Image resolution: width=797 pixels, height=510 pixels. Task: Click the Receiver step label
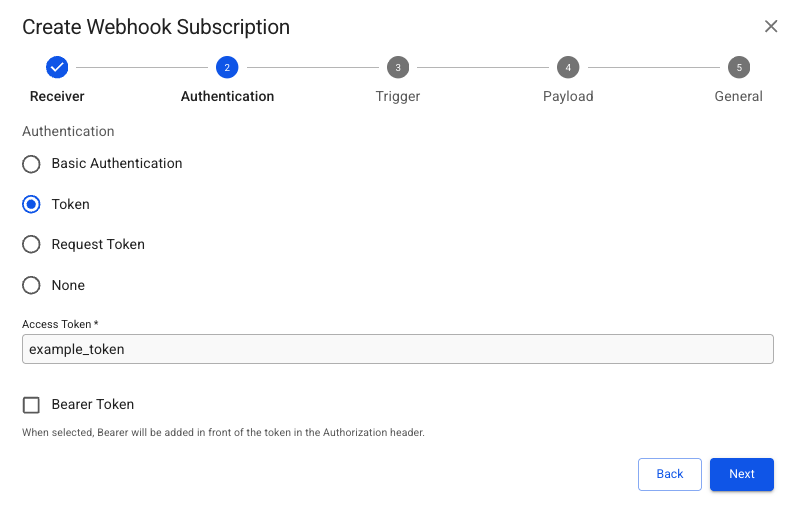pyautogui.click(x=57, y=97)
